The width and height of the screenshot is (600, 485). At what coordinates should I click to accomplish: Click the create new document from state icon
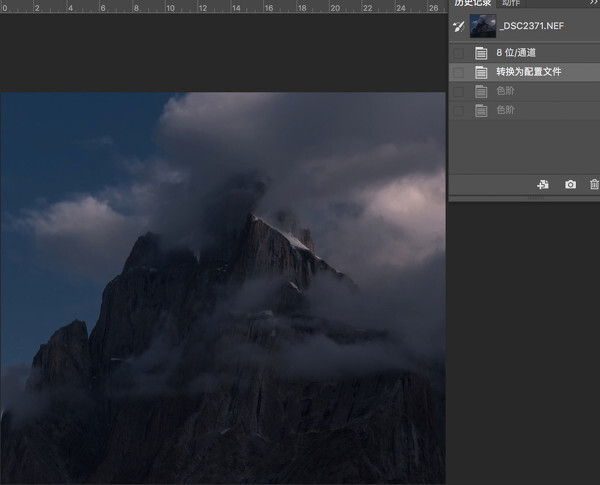point(543,185)
